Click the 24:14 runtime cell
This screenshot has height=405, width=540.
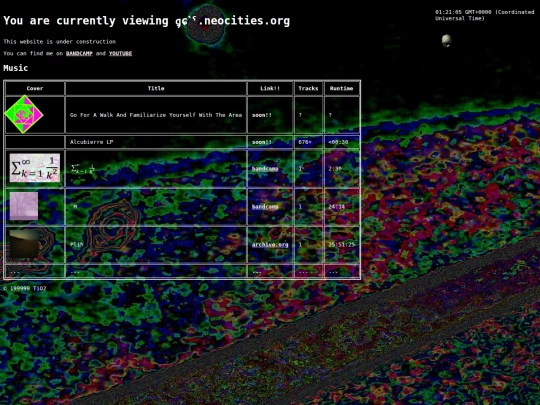pyautogui.click(x=342, y=207)
